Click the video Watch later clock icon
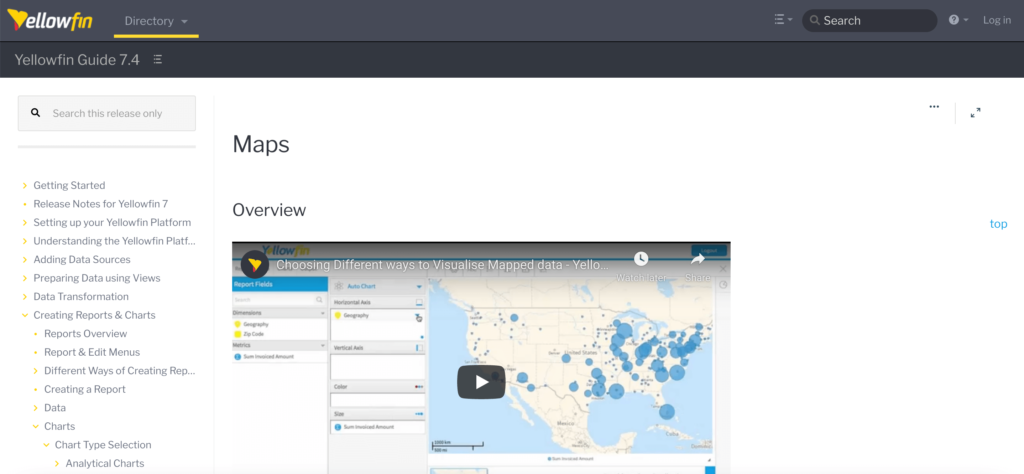This screenshot has height=474, width=1024. (x=641, y=259)
